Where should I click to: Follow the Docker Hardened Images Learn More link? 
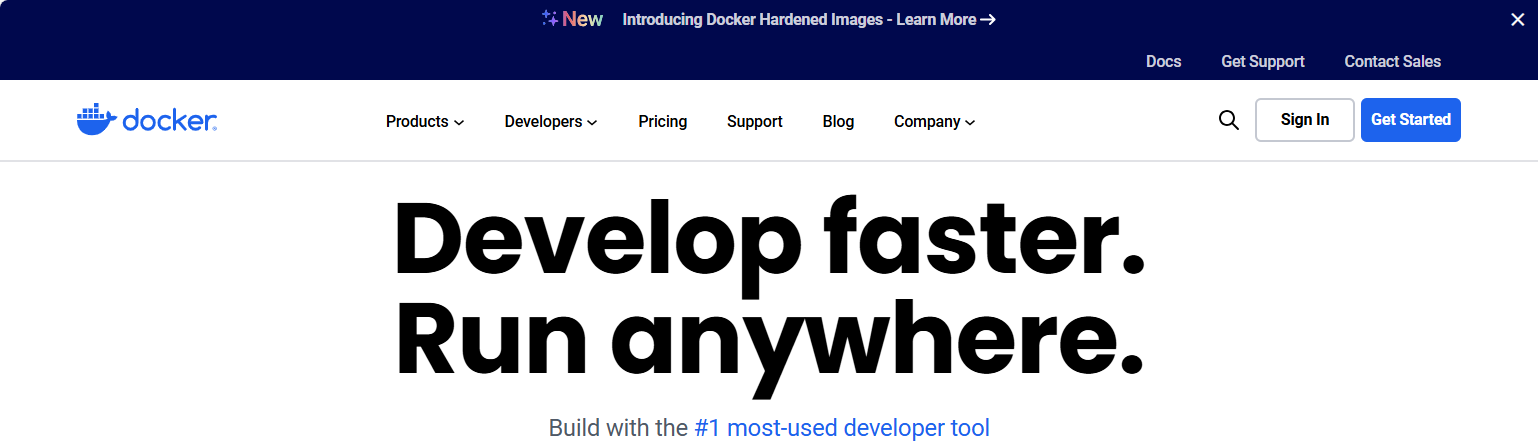point(809,19)
